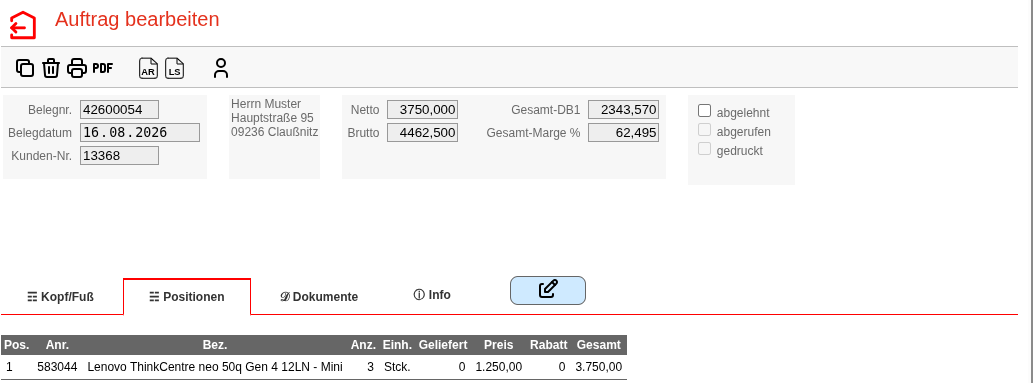Image resolution: width=1033 pixels, height=383 pixels.
Task: Click the Anz. column header
Action: tap(363, 345)
